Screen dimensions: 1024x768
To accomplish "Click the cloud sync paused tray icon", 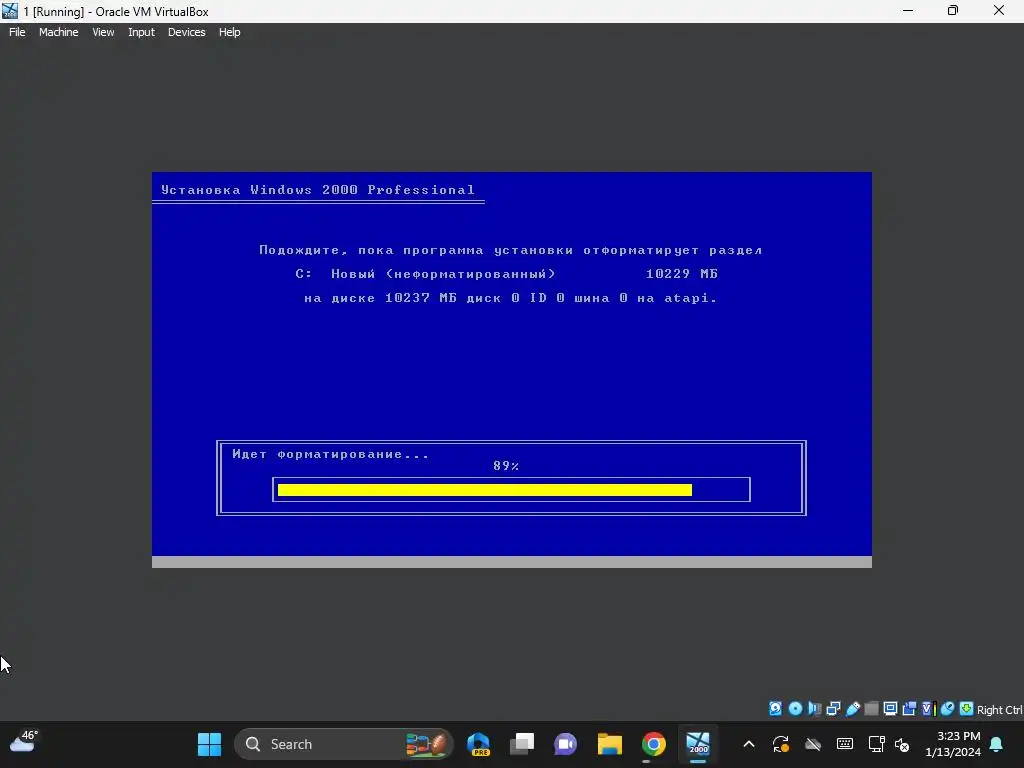I will point(812,744).
